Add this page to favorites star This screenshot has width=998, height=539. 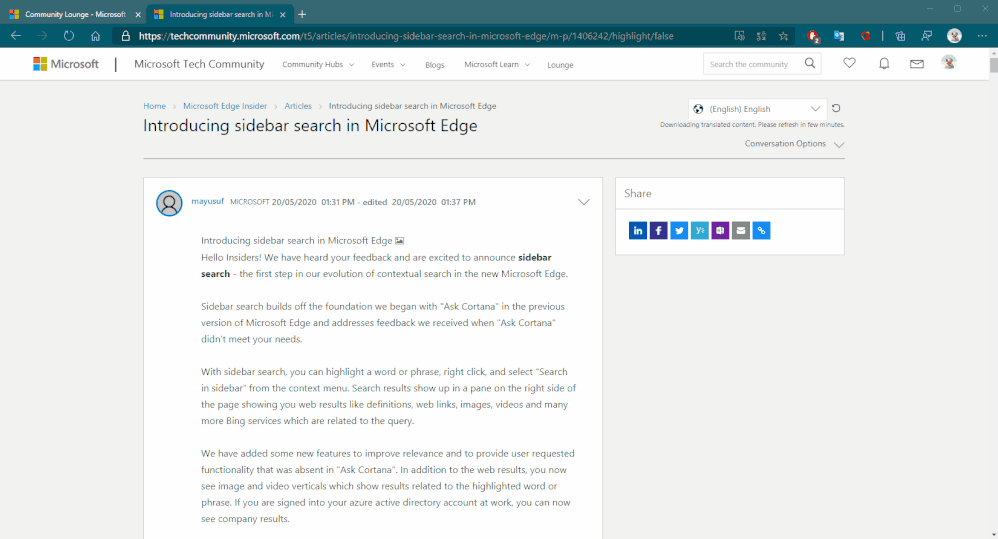point(784,36)
